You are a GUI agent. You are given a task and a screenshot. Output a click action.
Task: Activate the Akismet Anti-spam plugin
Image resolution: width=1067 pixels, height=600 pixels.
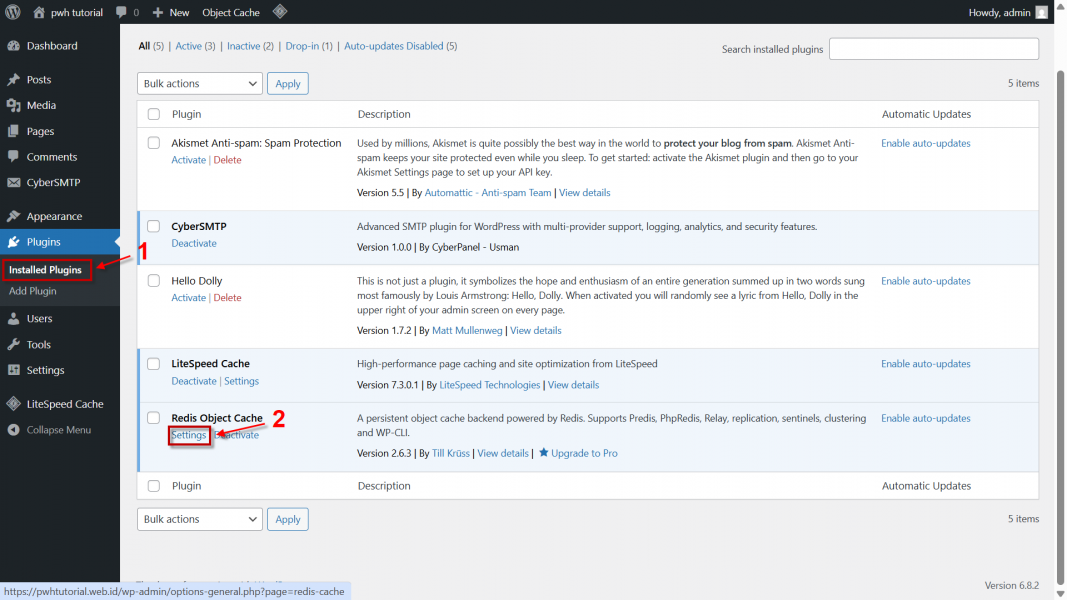[x=188, y=160]
